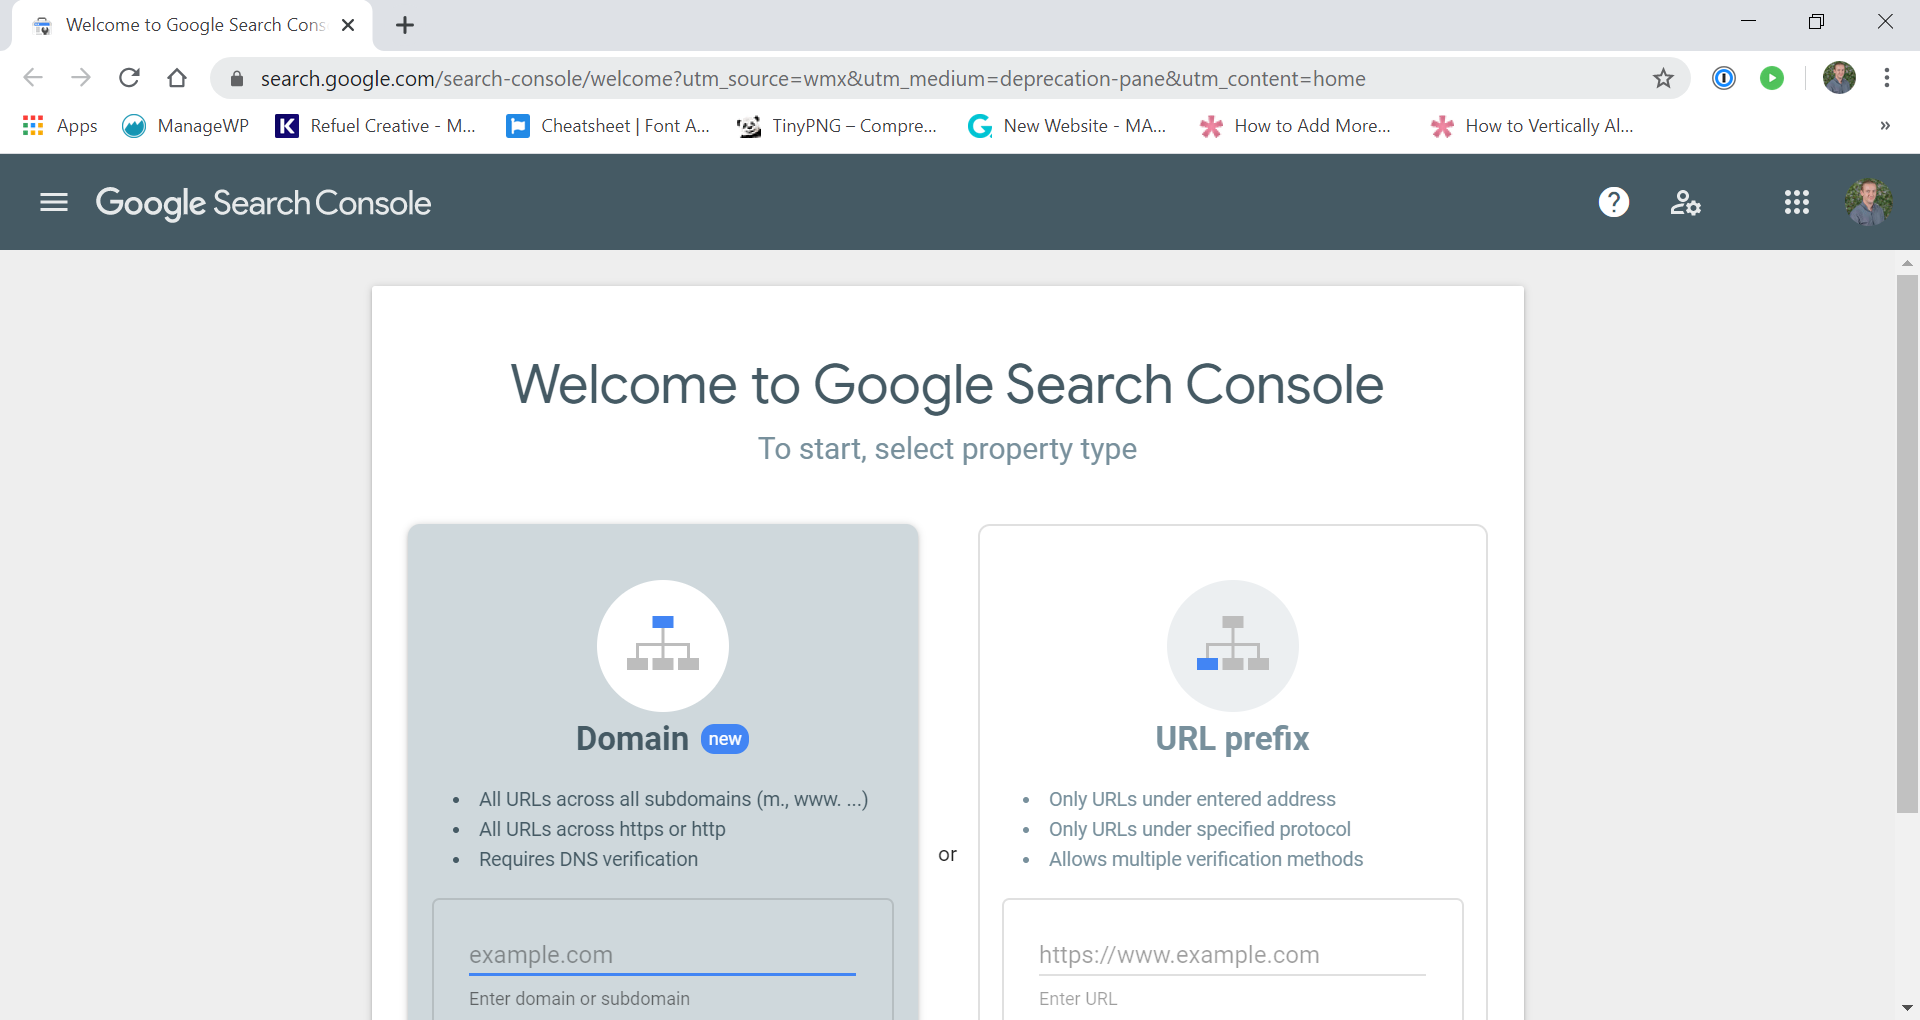
Task: View site security lock information
Action: [237, 78]
